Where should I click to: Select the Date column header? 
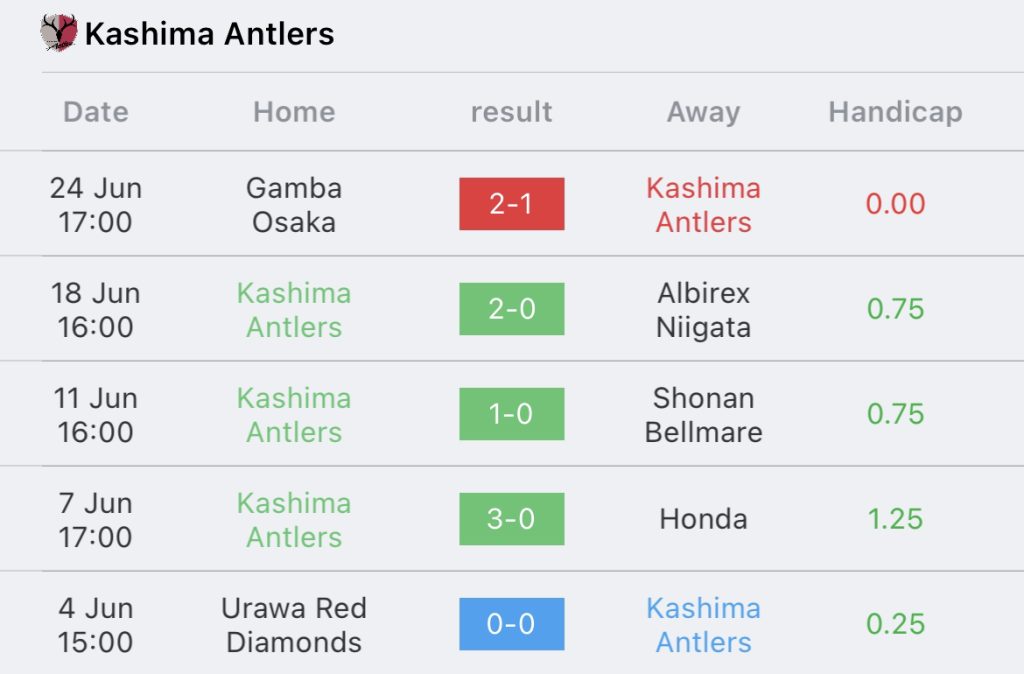96,112
